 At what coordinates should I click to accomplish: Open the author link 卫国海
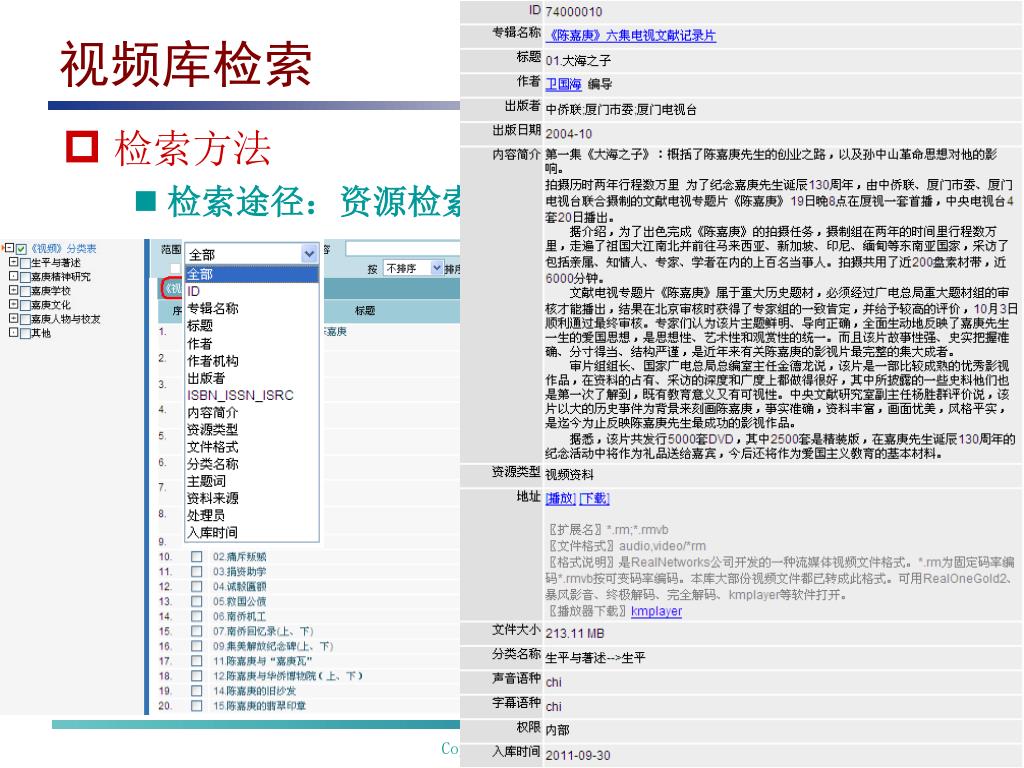pyautogui.click(x=564, y=84)
